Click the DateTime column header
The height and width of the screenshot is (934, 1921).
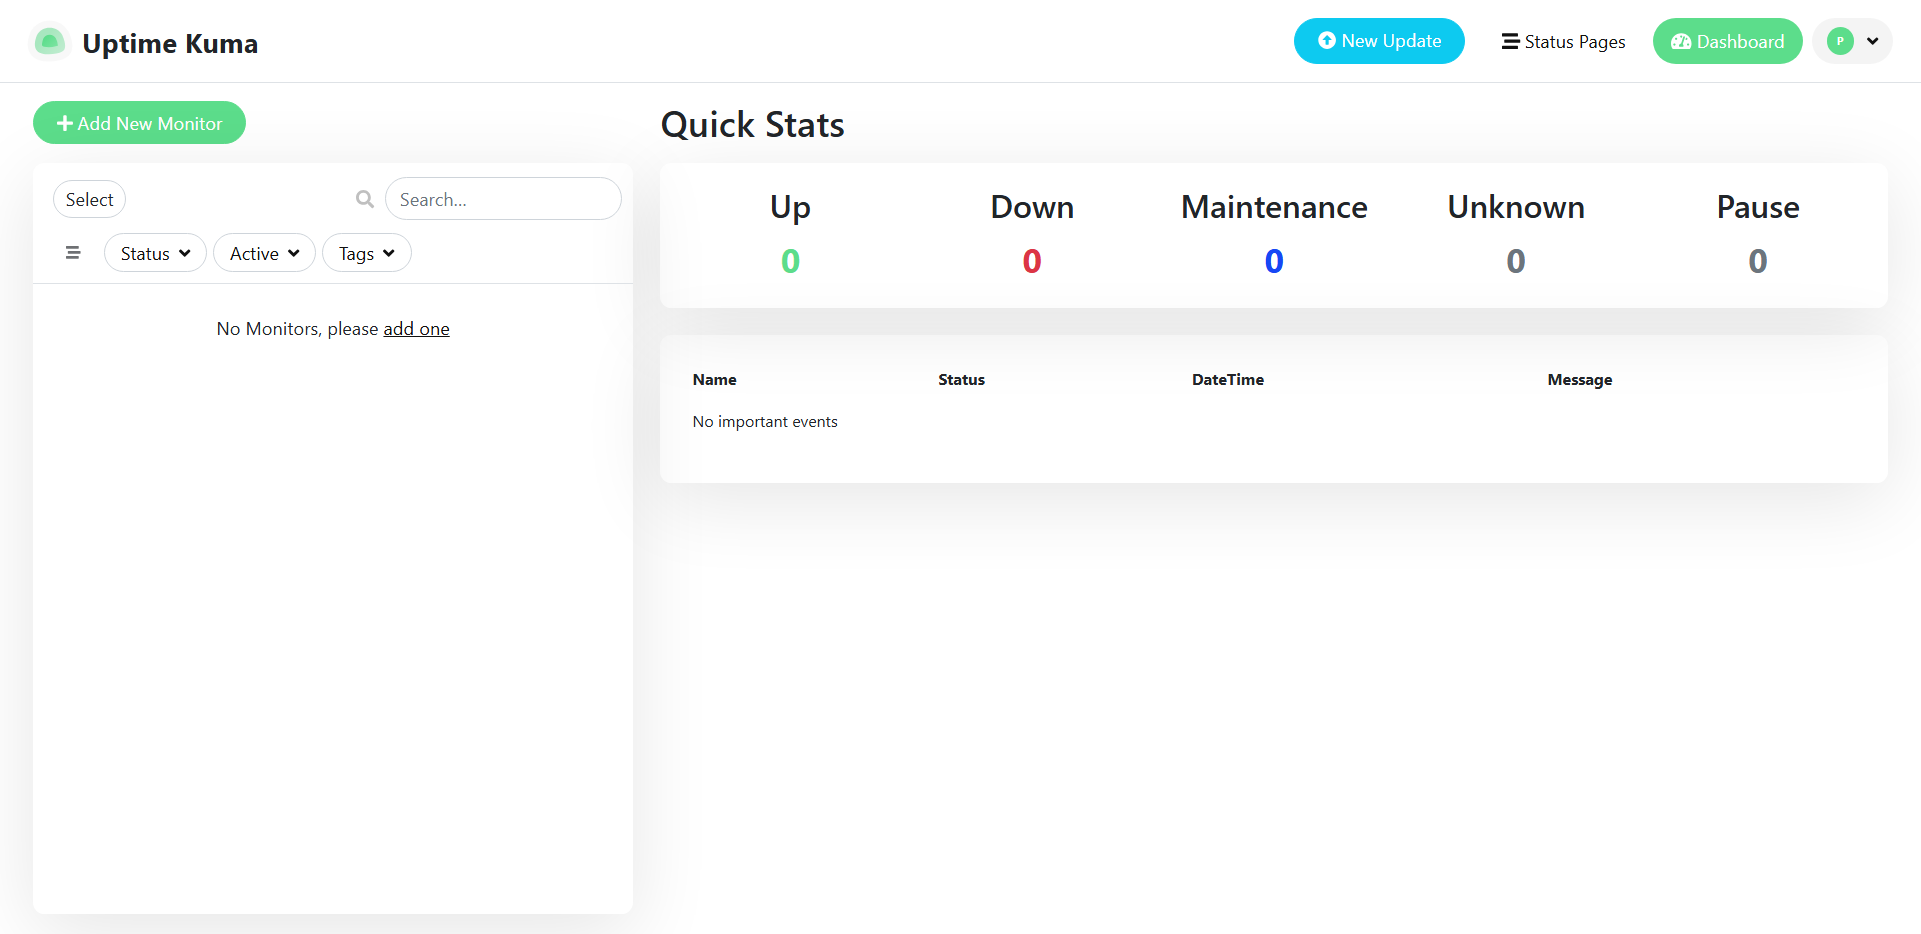point(1227,380)
